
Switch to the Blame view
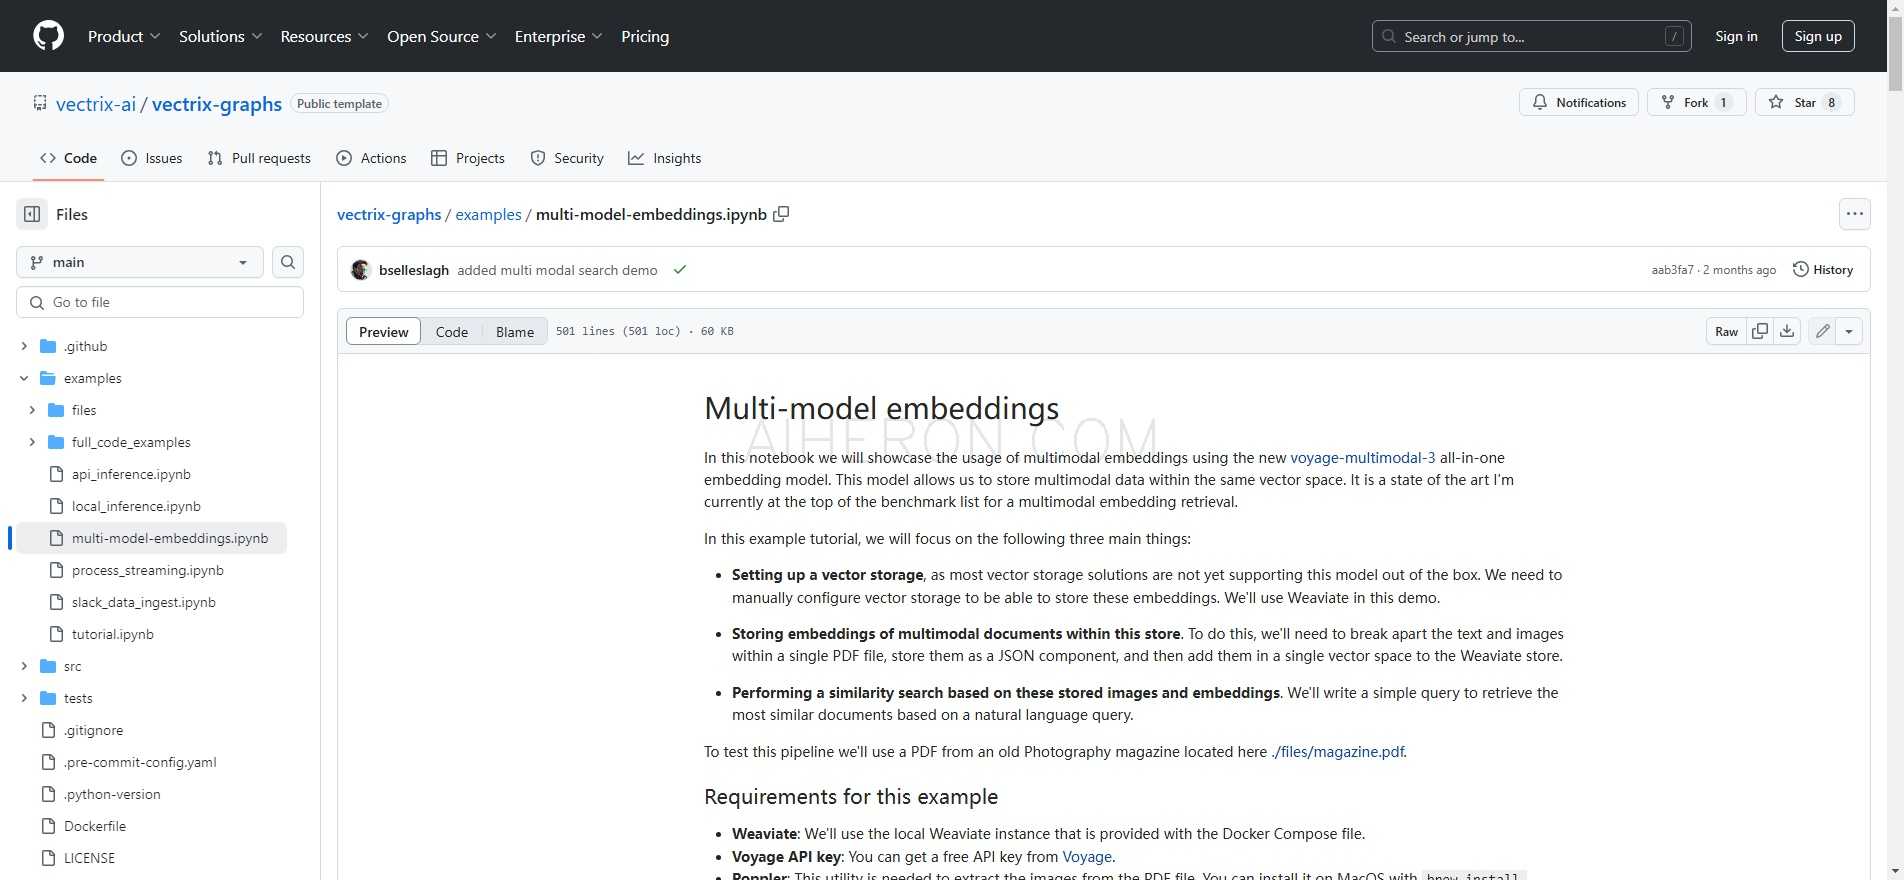pyautogui.click(x=515, y=332)
